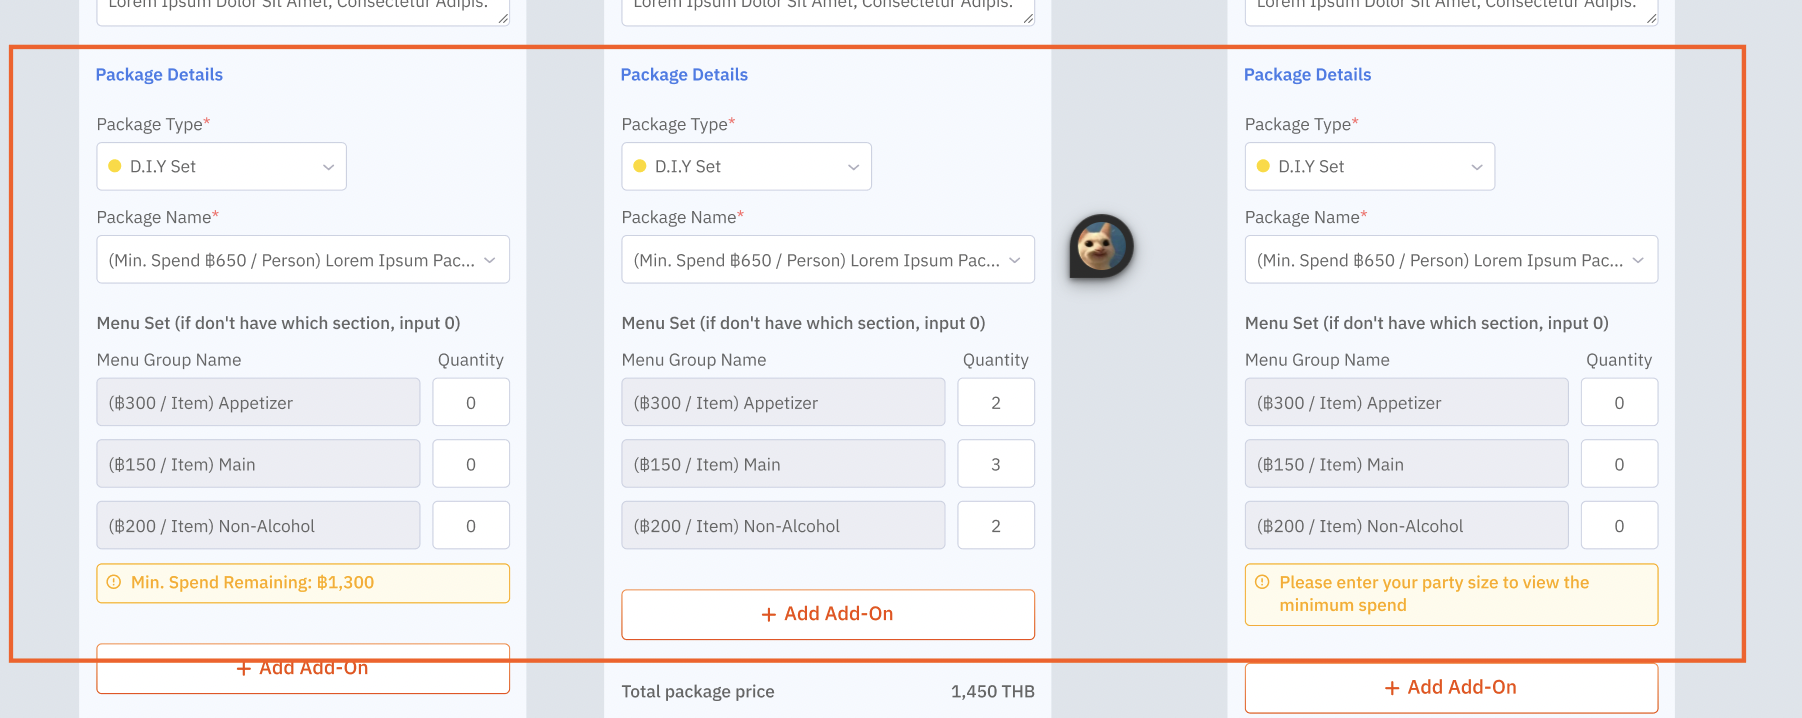The width and height of the screenshot is (1802, 718).
Task: Expand Package Name dropdown in middle card
Action: (827, 260)
